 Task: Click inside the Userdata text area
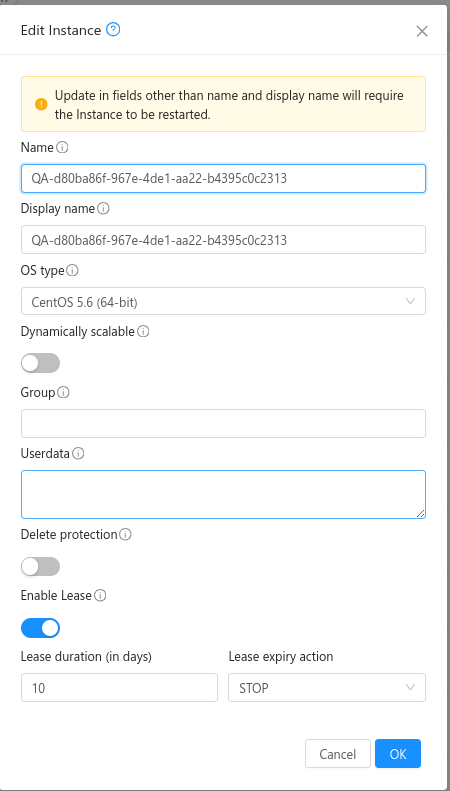coord(223,494)
